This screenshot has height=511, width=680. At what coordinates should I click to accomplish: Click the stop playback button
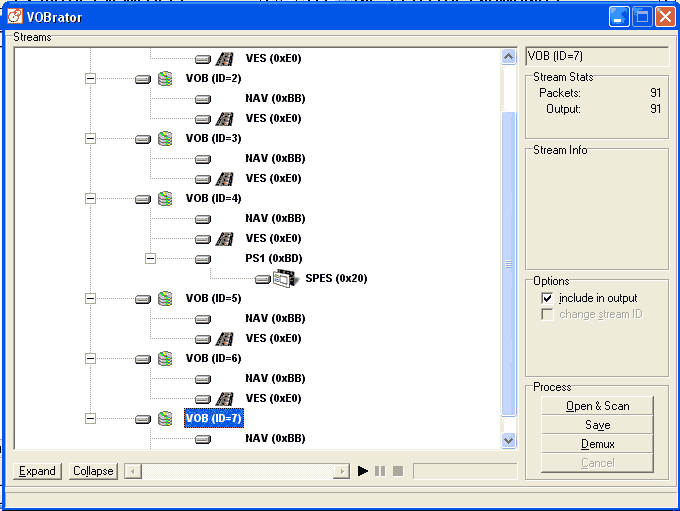click(x=398, y=471)
